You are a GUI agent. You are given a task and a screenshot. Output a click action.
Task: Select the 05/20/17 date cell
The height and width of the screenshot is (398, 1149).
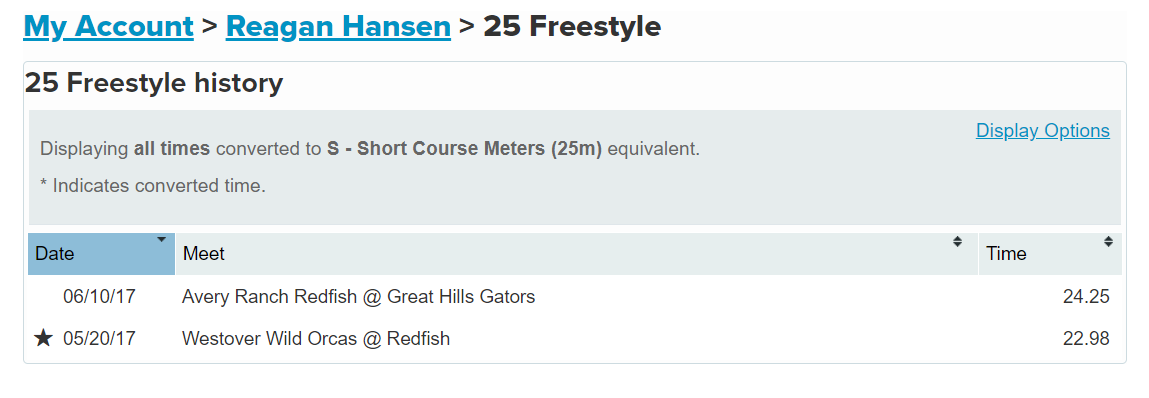pyautogui.click(x=99, y=339)
